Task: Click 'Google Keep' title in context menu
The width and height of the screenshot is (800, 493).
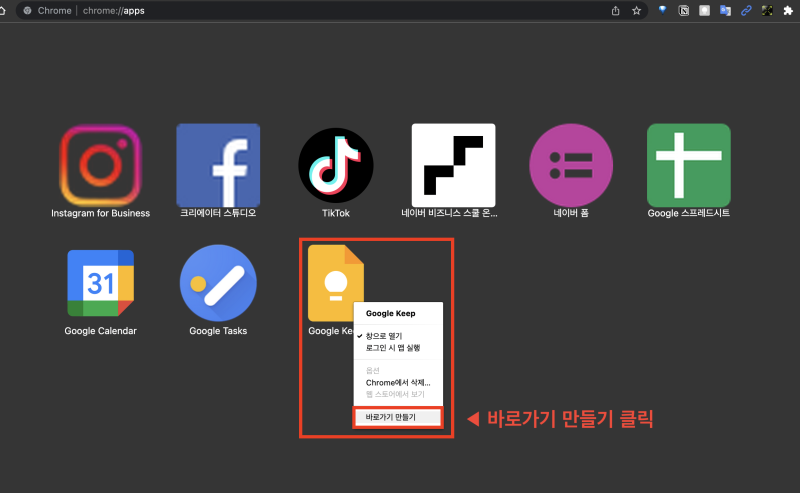Action: click(x=390, y=313)
